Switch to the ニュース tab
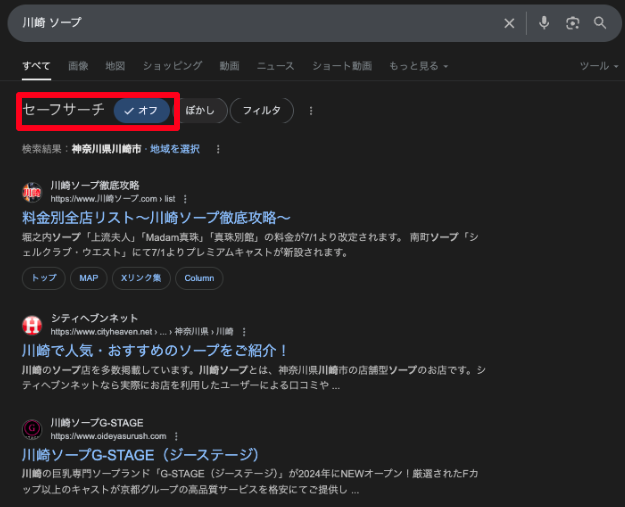Viewport: 625px width, 507px height. pyautogui.click(x=275, y=66)
